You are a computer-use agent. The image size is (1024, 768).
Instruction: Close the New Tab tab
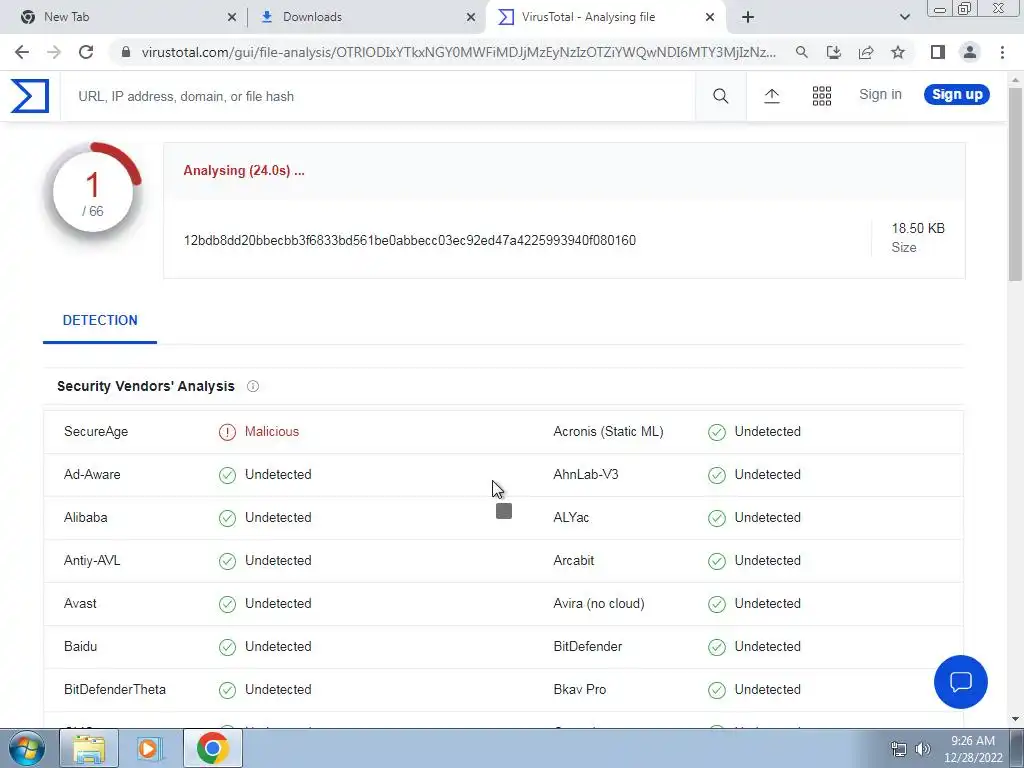232,17
